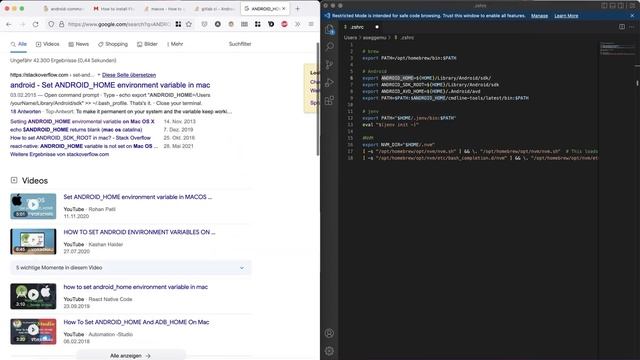Switch to the 'android command' browser tab

pyautogui.click(x=63, y=9)
